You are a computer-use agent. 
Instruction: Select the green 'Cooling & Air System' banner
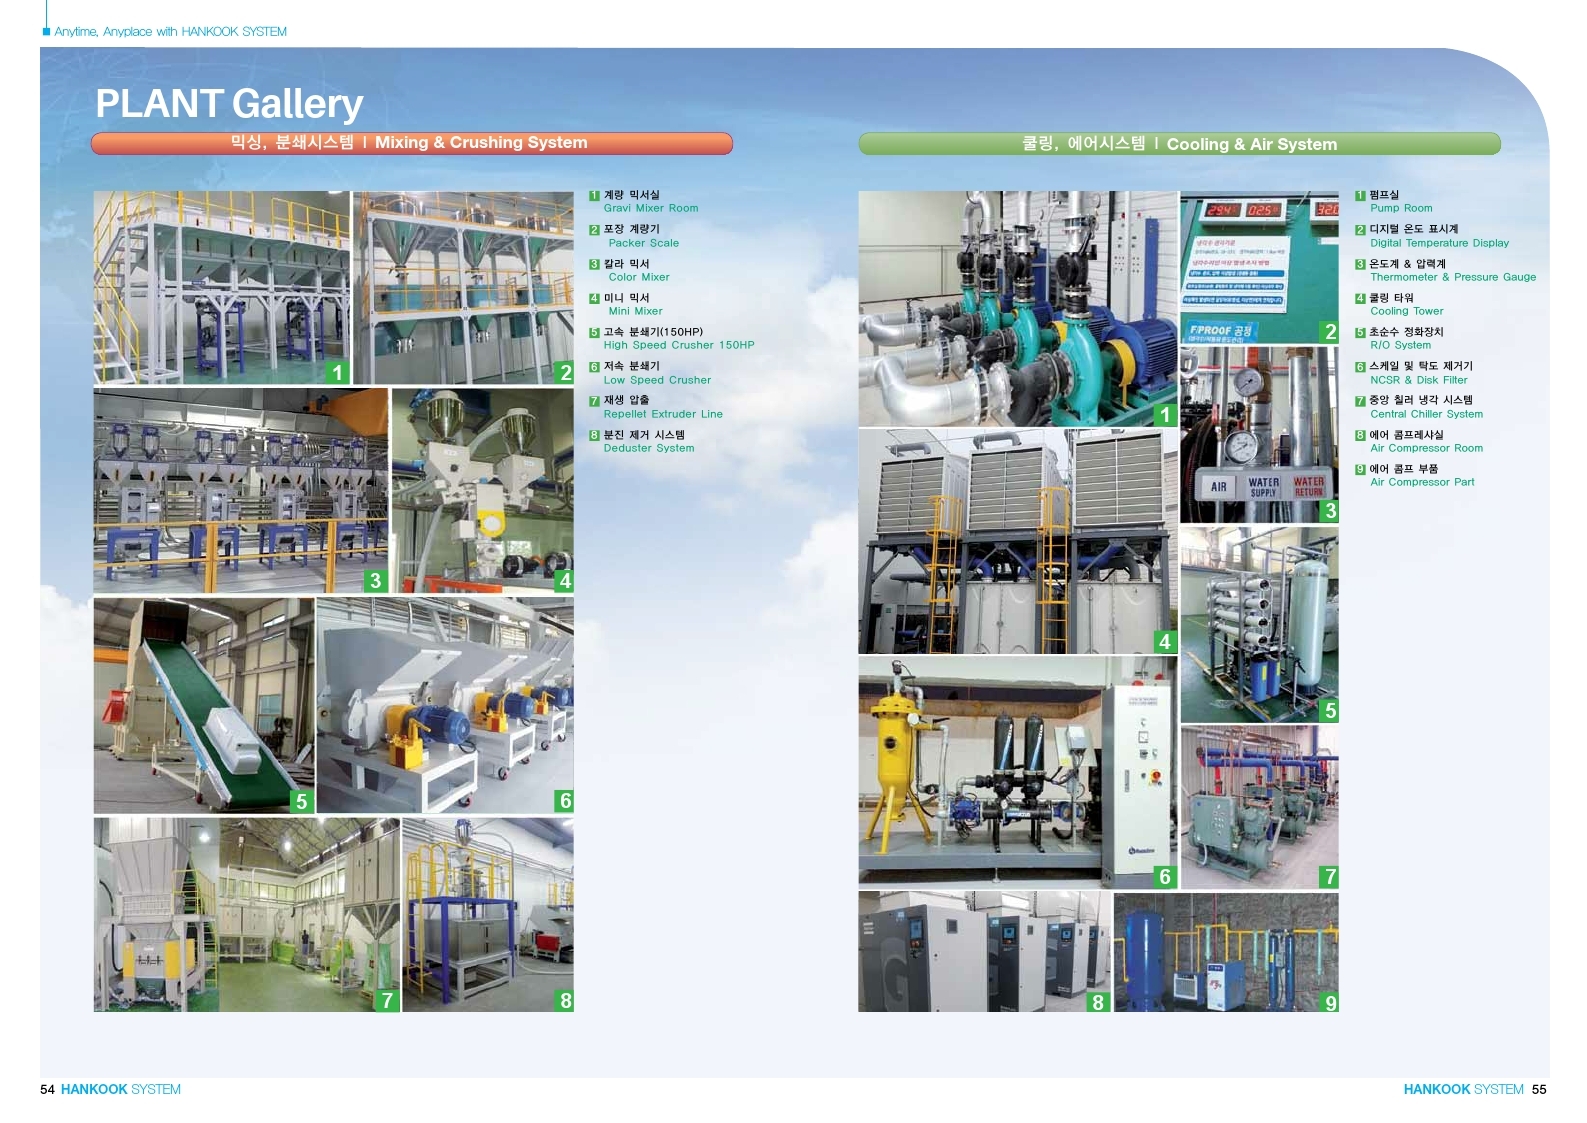click(1179, 144)
